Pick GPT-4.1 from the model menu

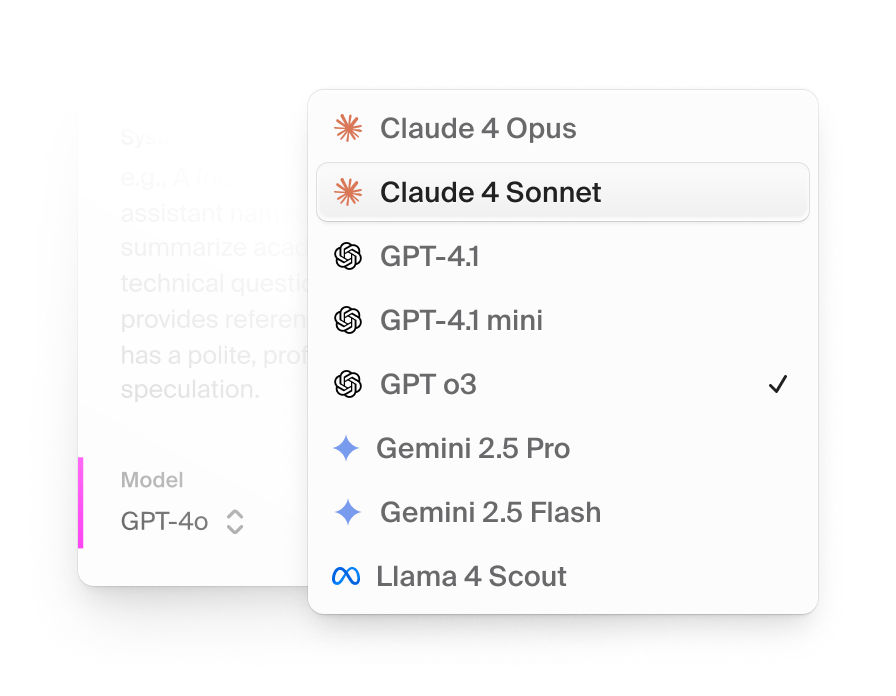pos(430,257)
